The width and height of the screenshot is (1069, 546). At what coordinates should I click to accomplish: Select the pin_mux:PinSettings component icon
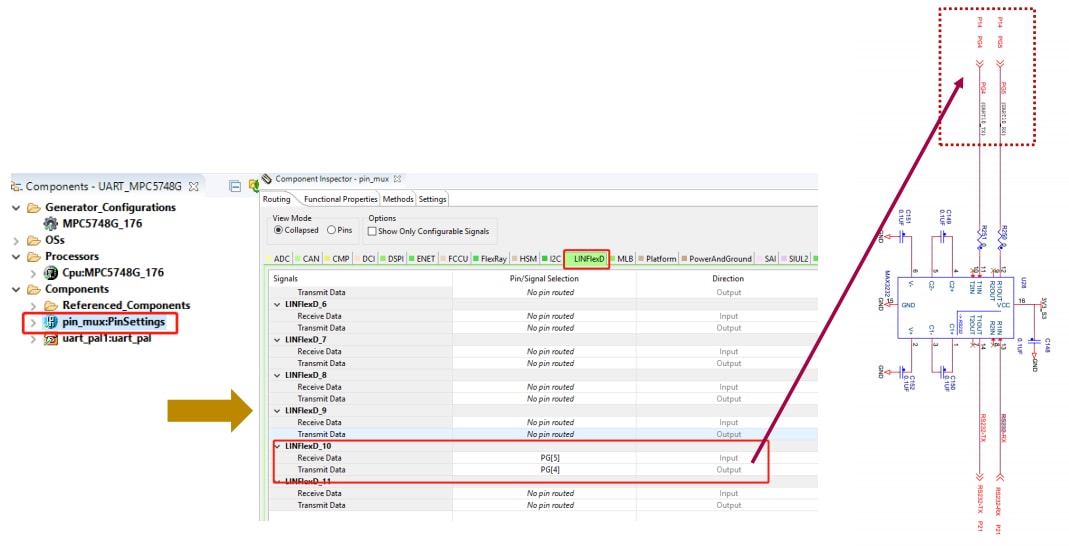coord(50,322)
